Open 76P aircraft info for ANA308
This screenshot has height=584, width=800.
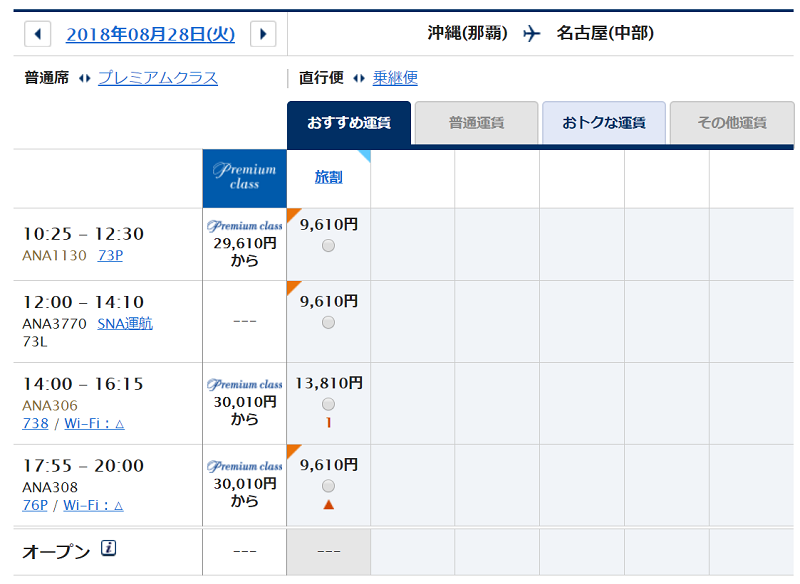[35, 505]
